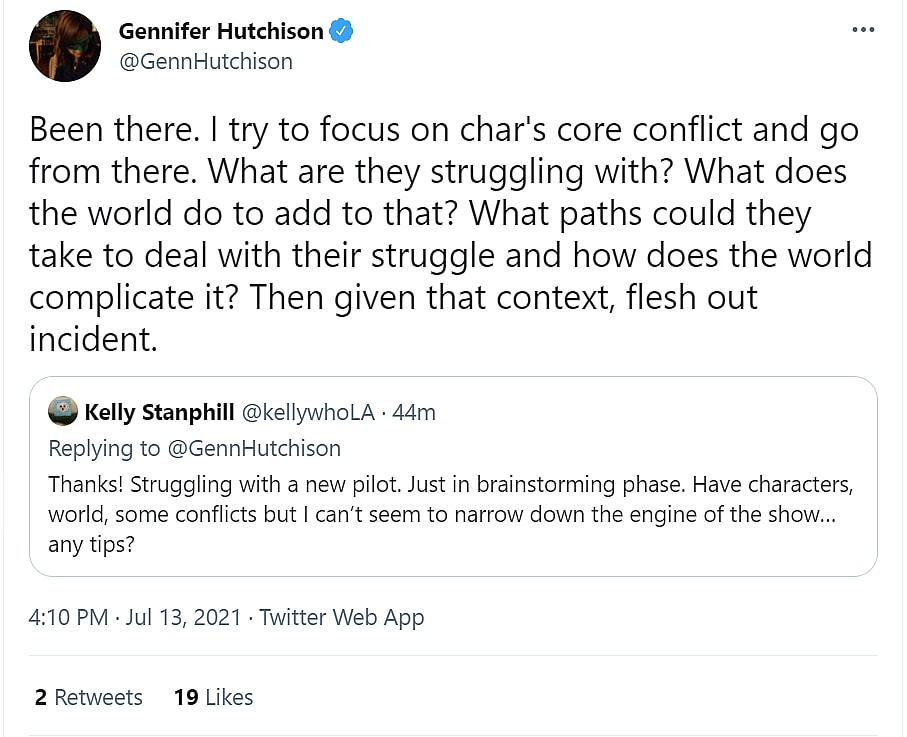View the 19 Likes list
Viewport: 907px width, 737px height.
[213, 697]
